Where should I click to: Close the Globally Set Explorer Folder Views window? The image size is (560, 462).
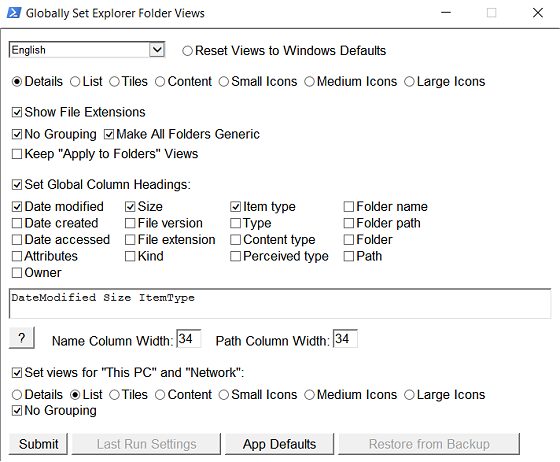[538, 13]
